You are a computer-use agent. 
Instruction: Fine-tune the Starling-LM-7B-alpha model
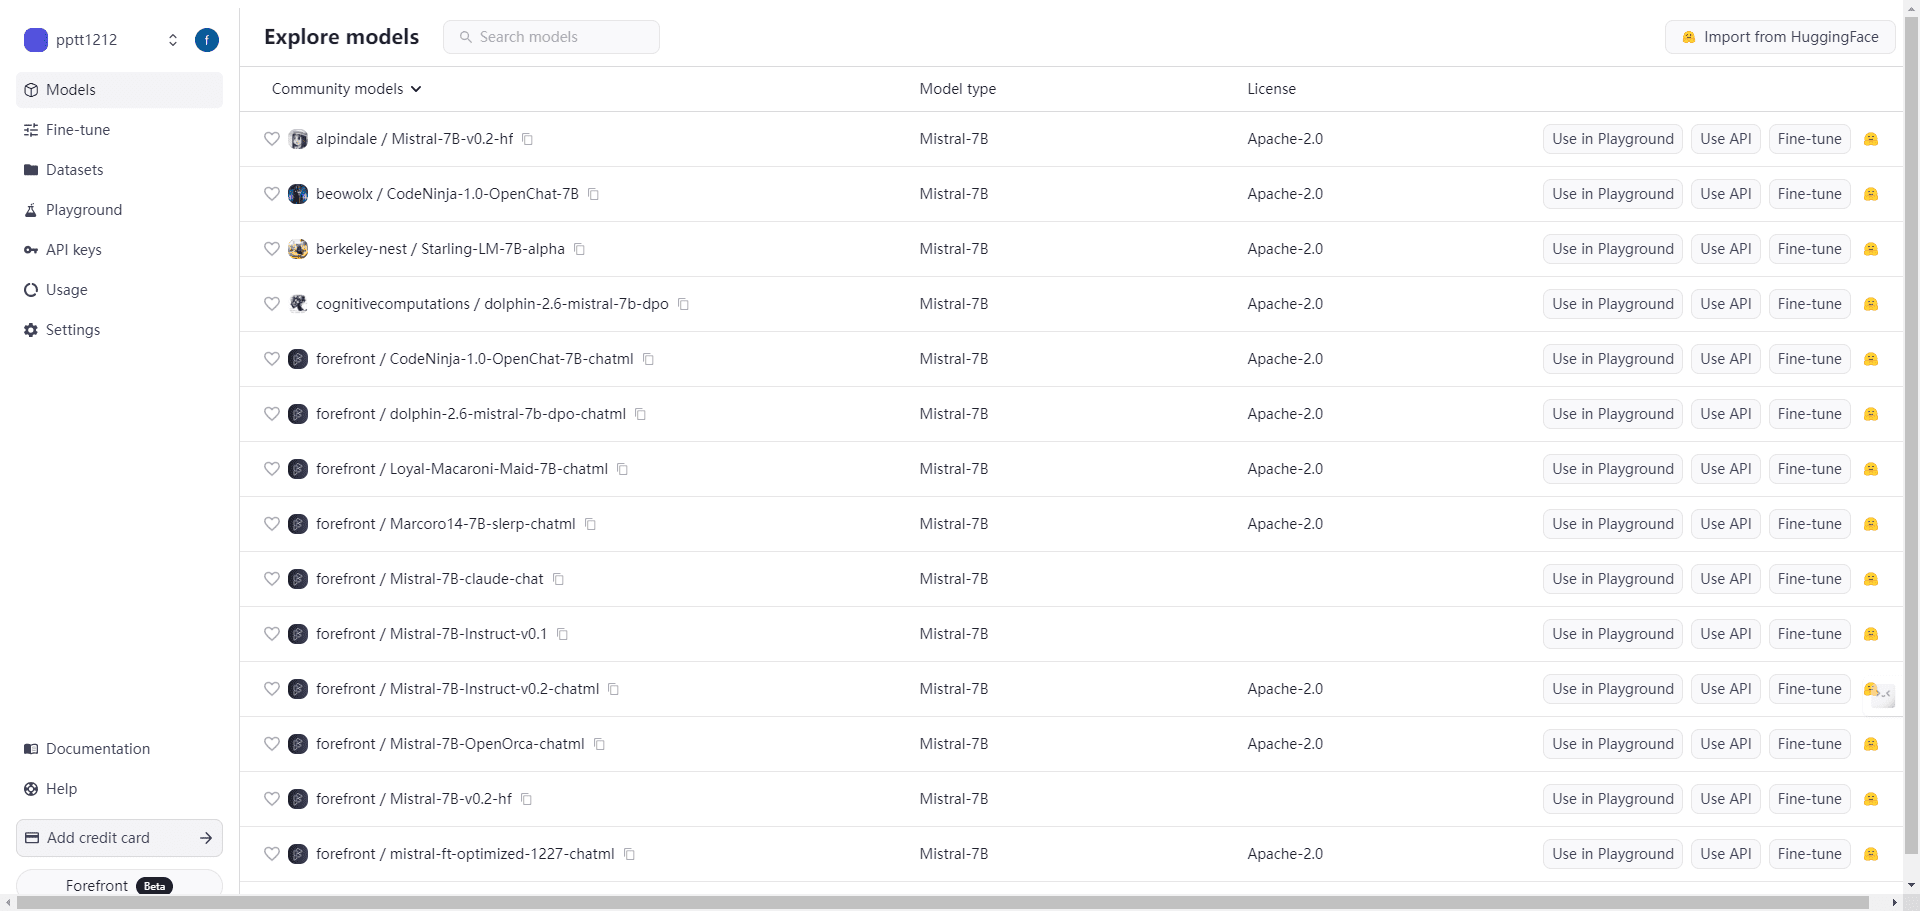click(1809, 249)
